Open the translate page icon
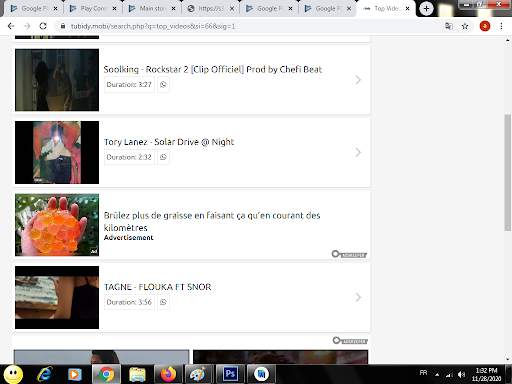The height and width of the screenshot is (384, 512). (x=449, y=26)
